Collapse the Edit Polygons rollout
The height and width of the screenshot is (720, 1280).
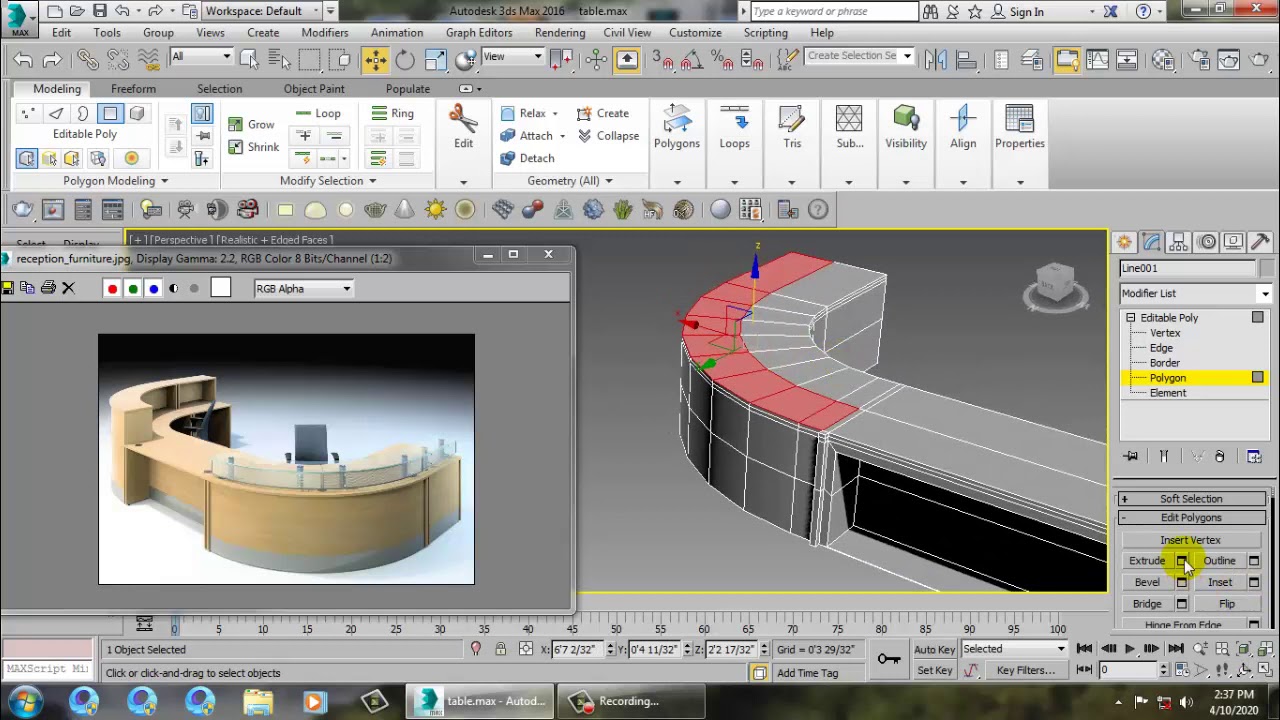1191,518
